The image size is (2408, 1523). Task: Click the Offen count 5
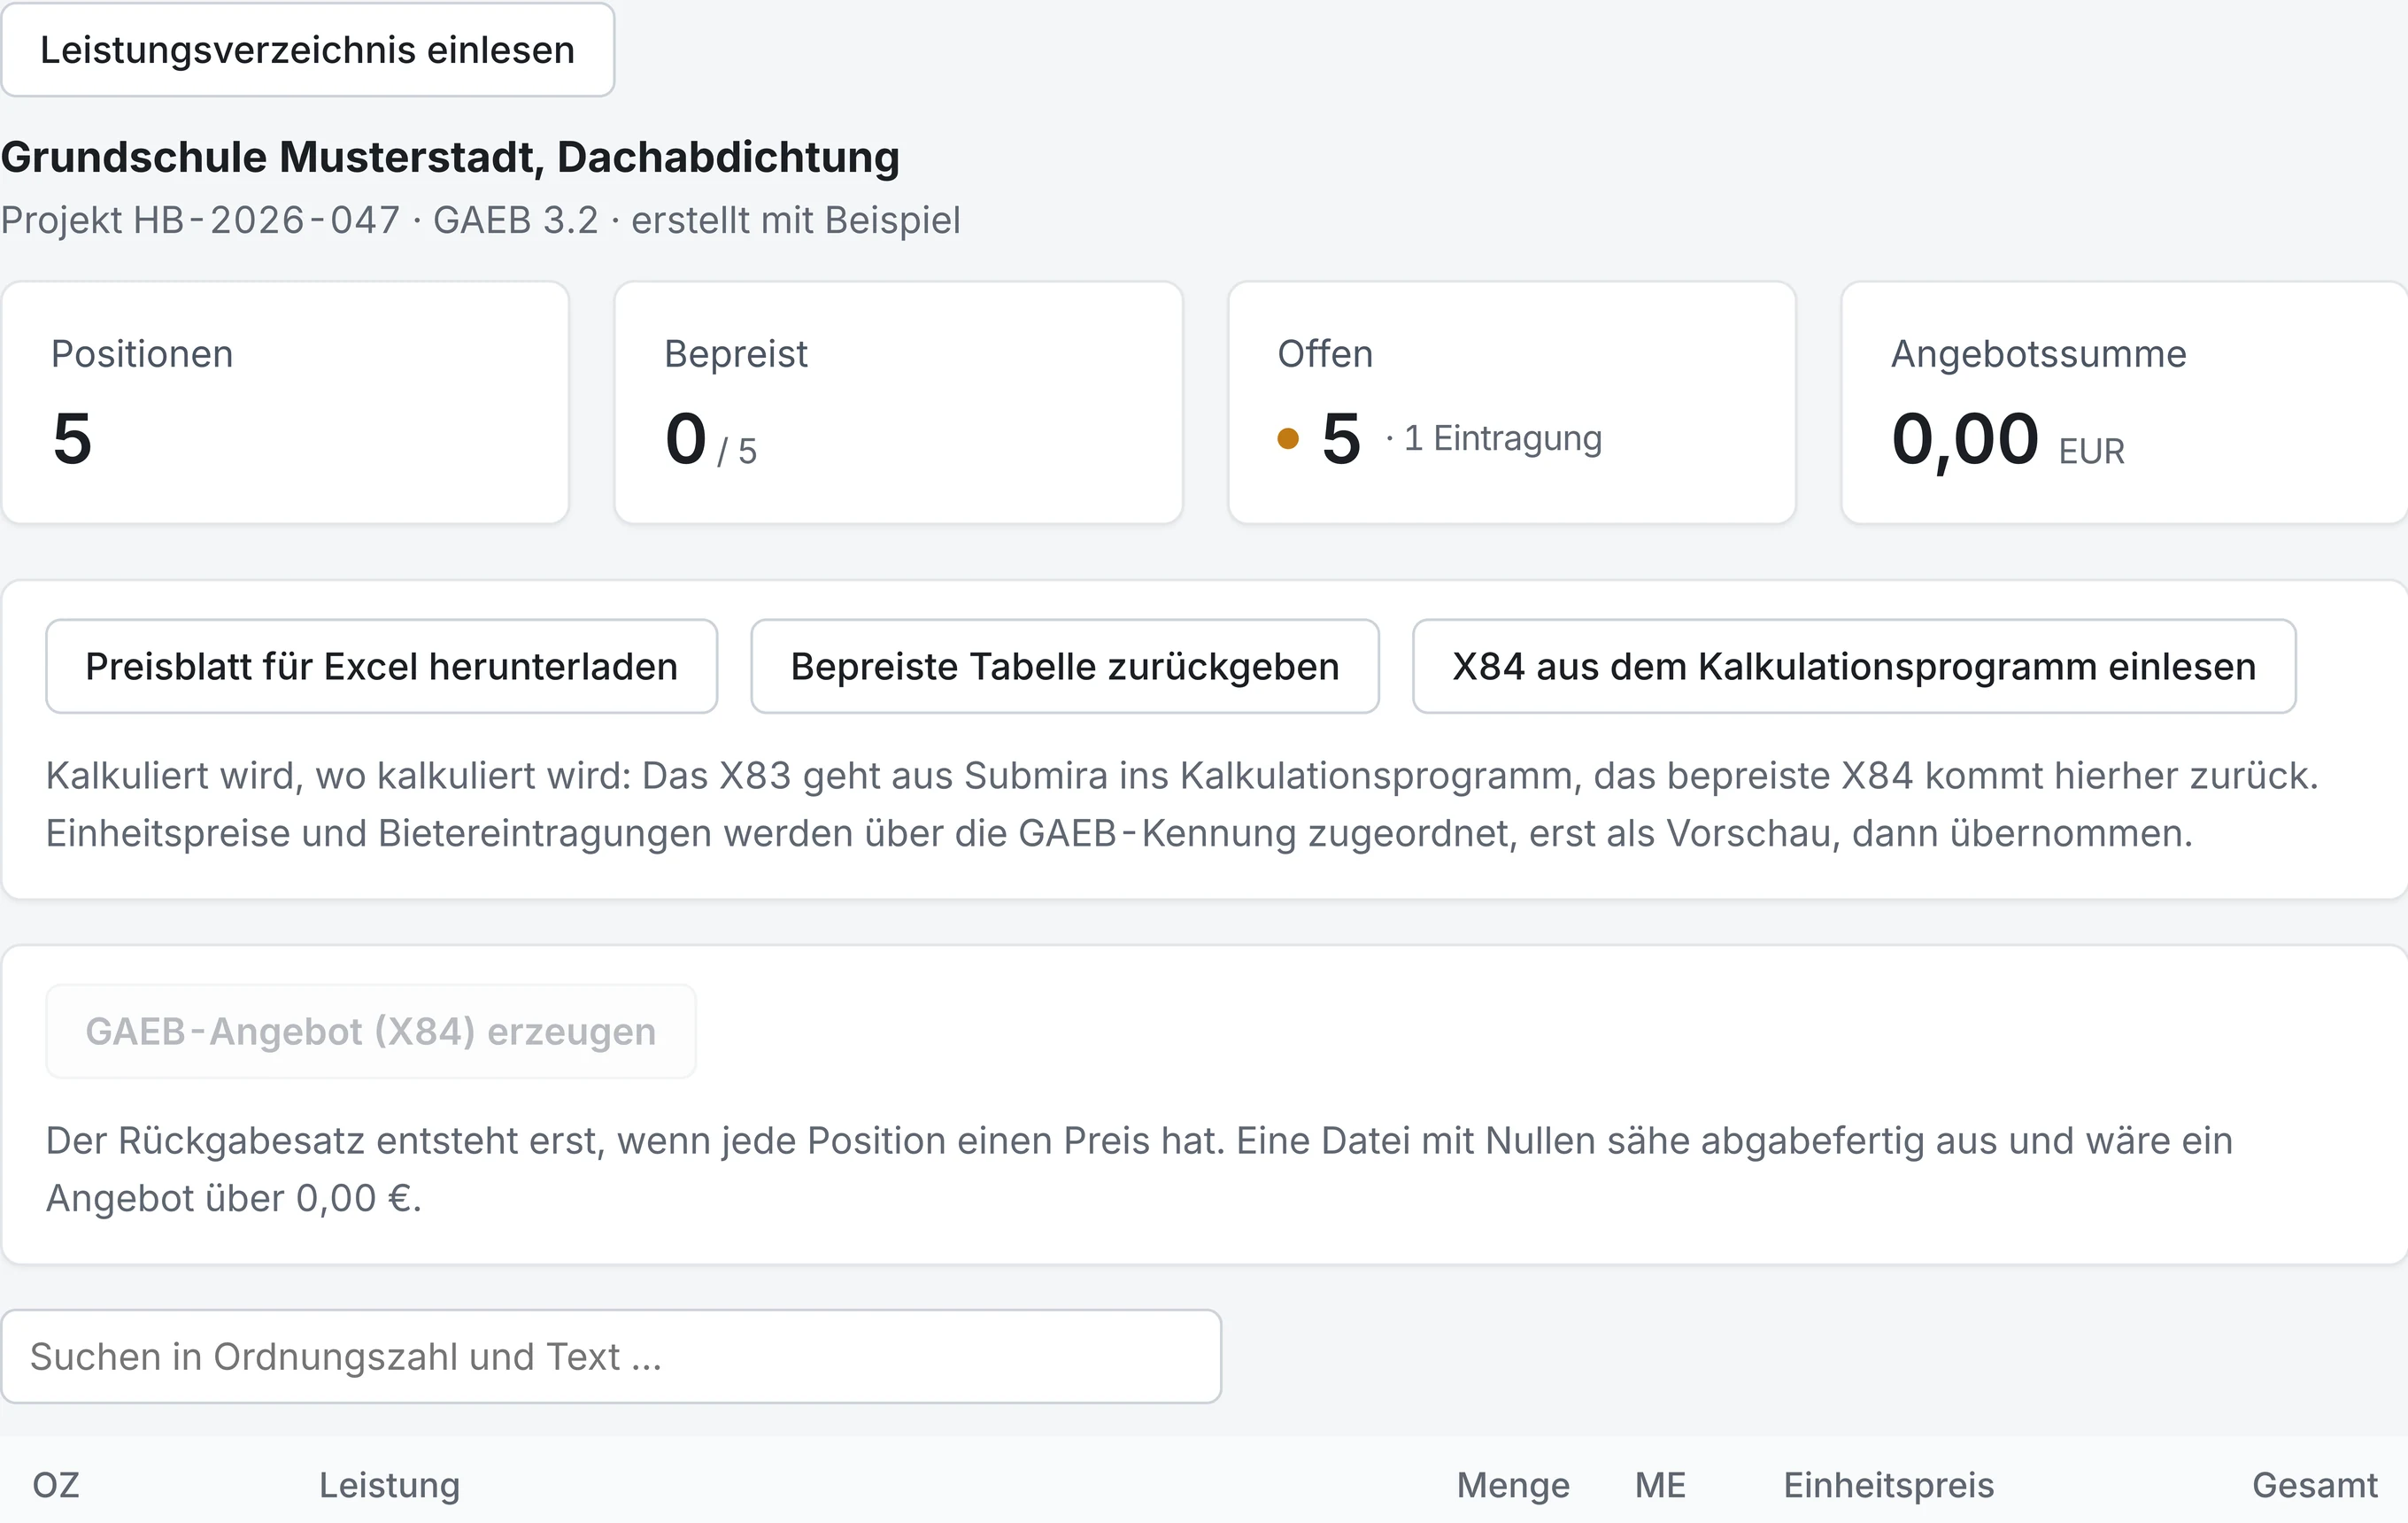click(1341, 438)
